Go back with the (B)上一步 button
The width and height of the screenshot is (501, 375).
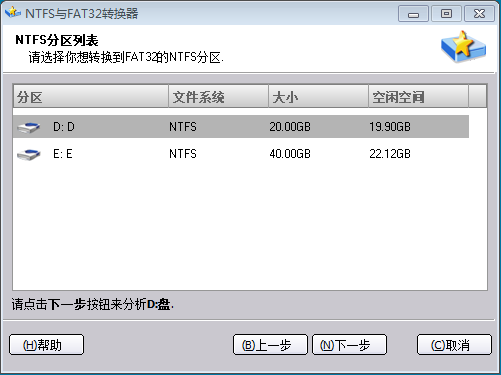270,345
